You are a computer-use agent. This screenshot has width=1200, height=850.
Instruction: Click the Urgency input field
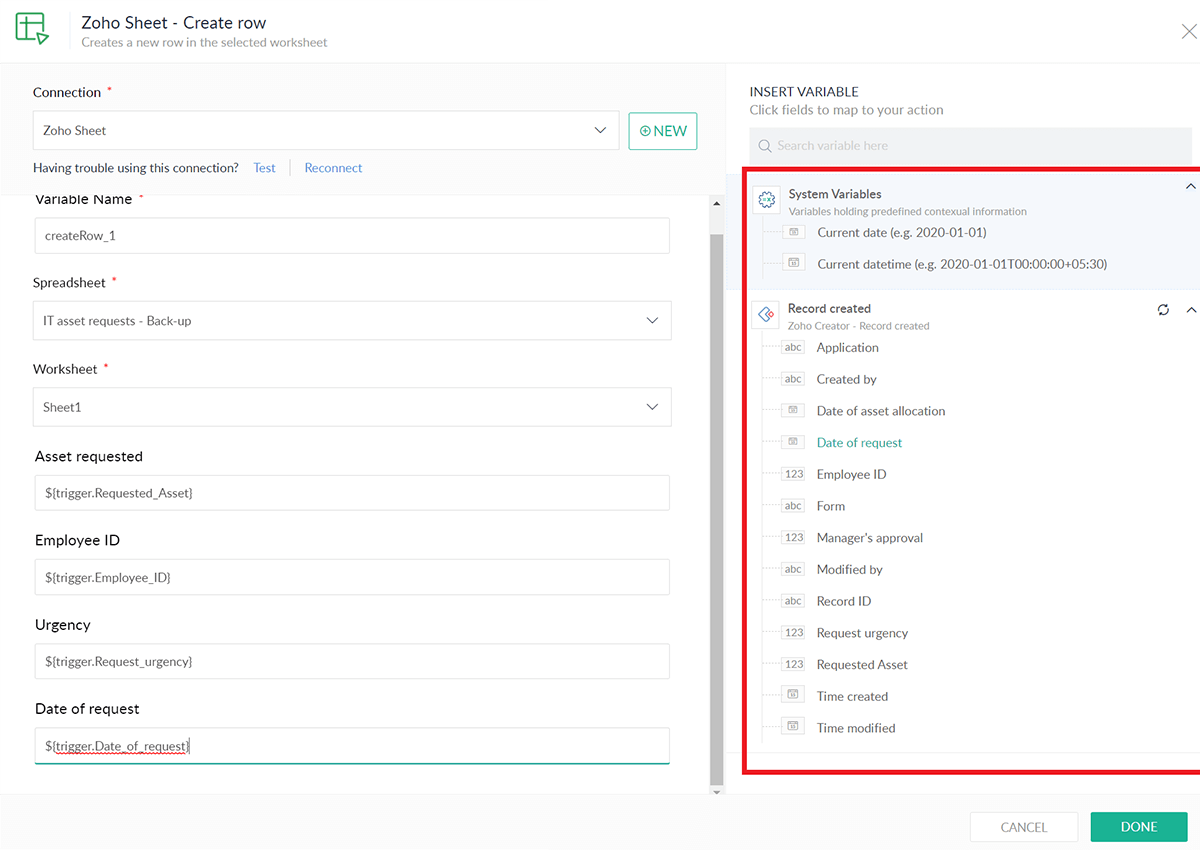[352, 661]
